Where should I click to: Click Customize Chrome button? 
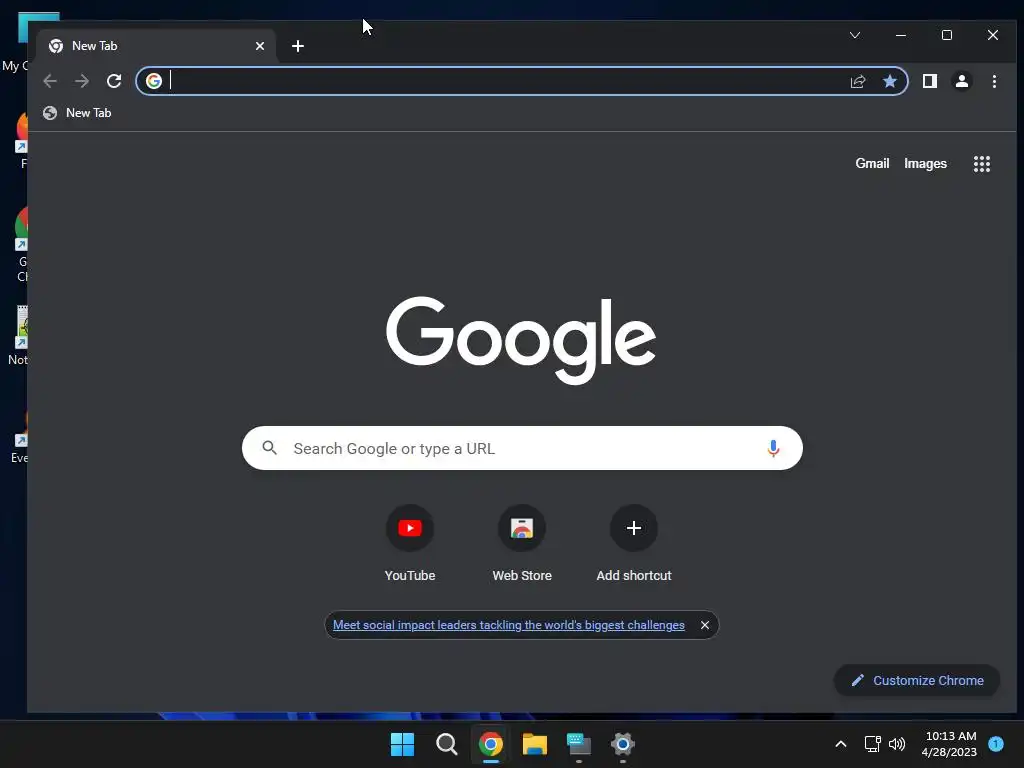(917, 680)
